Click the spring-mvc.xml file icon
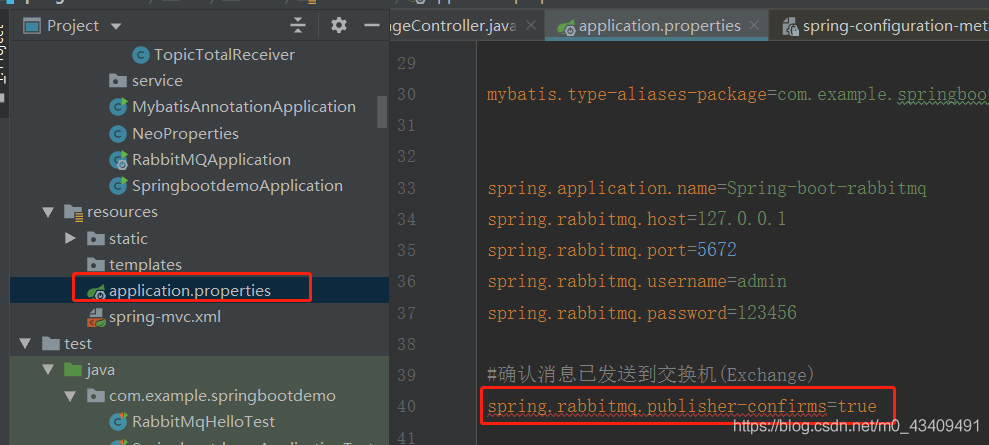Screen dimensions: 989x445 (96, 317)
